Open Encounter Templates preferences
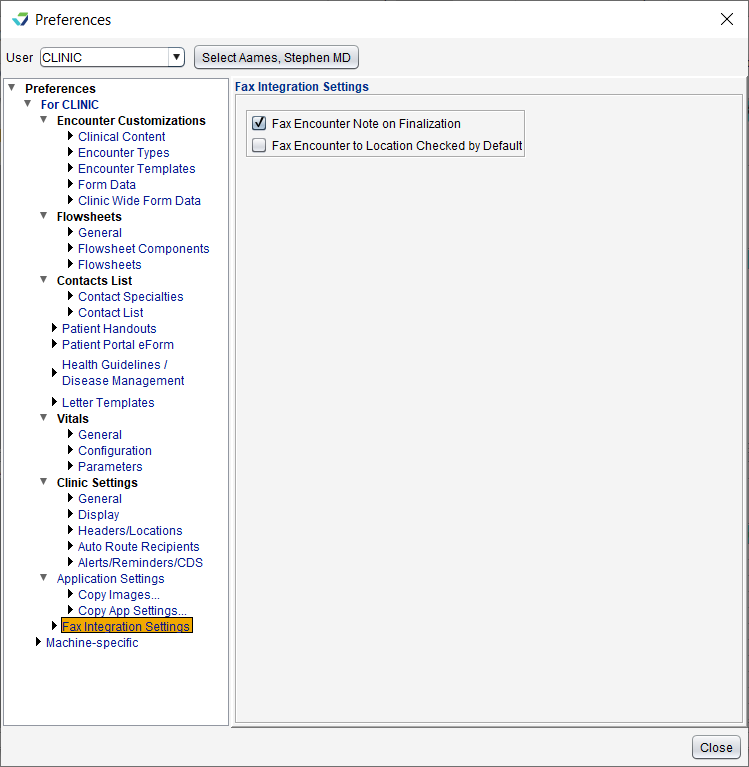Viewport: 749px width, 767px height. coord(137,169)
